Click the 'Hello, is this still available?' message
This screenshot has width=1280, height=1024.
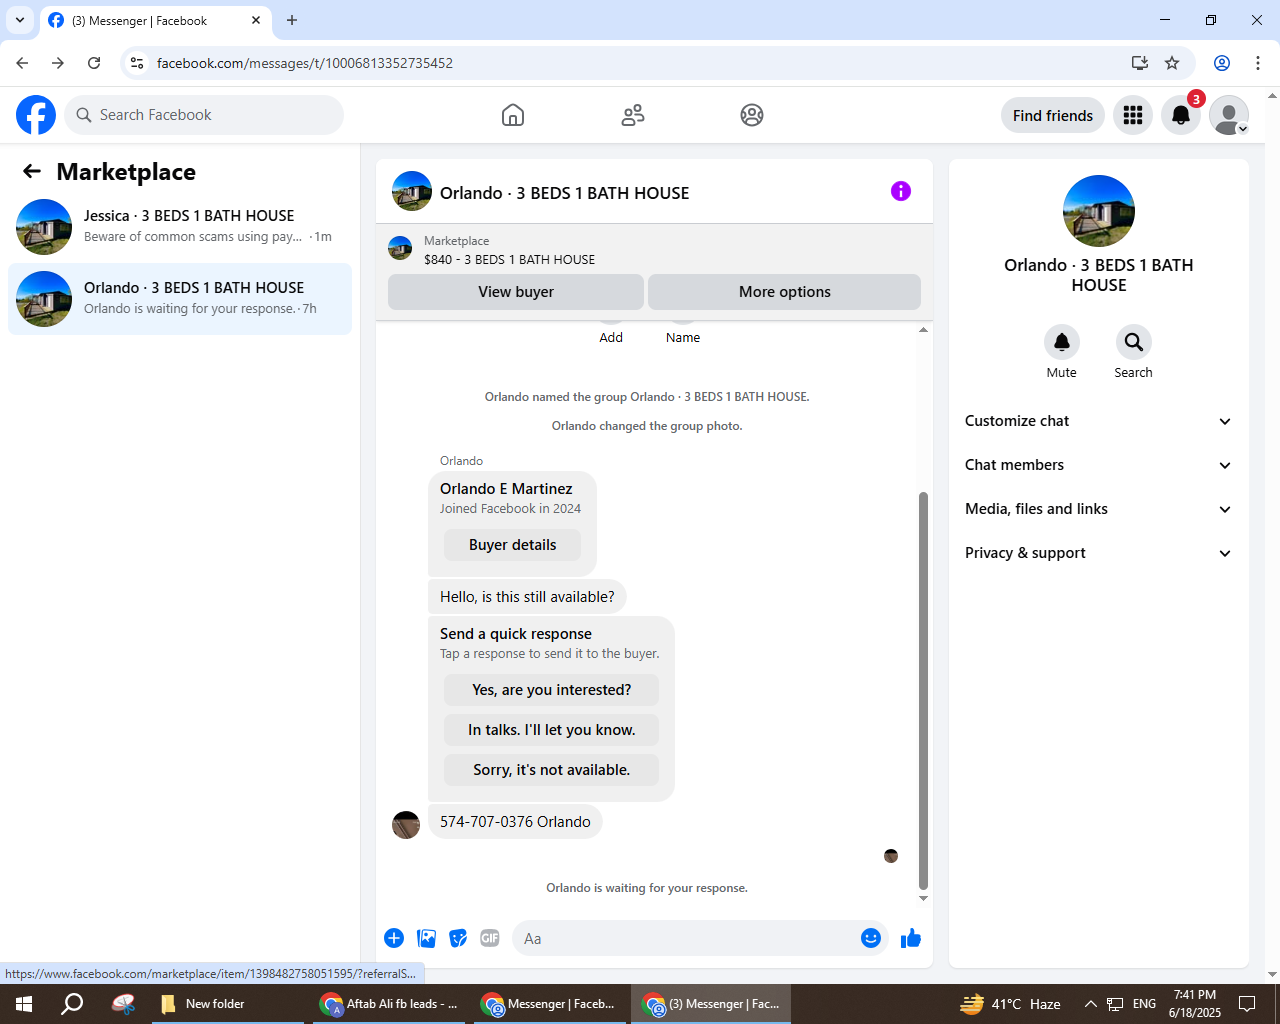click(x=527, y=597)
